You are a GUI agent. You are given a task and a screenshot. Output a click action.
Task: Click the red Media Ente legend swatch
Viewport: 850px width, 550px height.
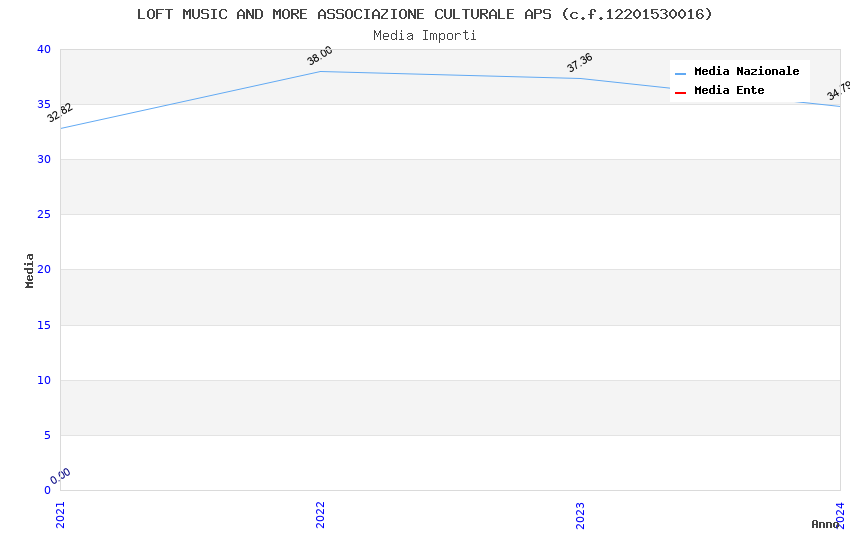[680, 92]
